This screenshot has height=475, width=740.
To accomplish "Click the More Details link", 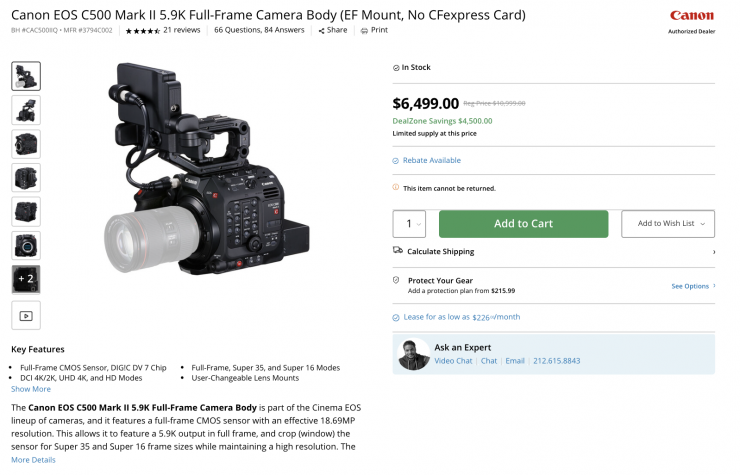I will 33,460.
